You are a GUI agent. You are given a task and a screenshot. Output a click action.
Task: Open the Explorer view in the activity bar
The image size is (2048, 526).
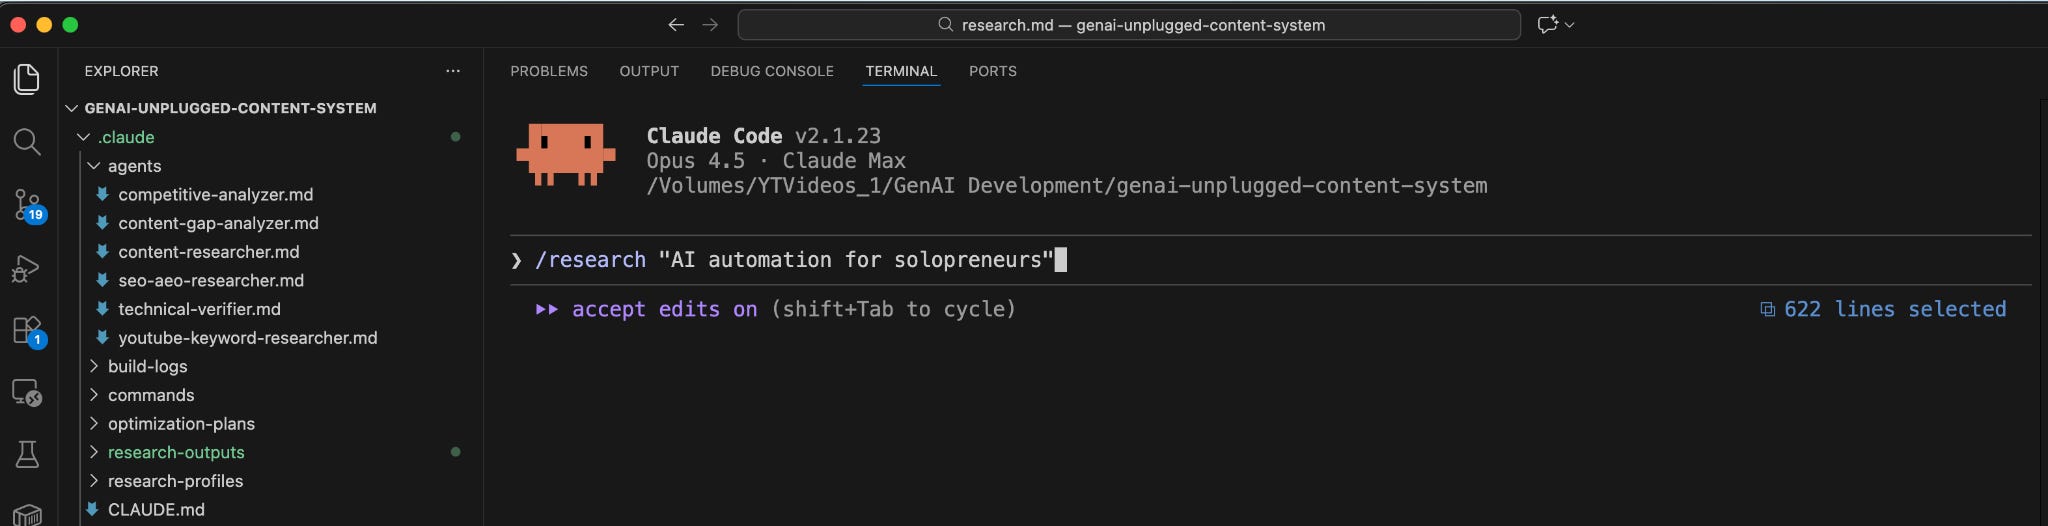click(27, 79)
